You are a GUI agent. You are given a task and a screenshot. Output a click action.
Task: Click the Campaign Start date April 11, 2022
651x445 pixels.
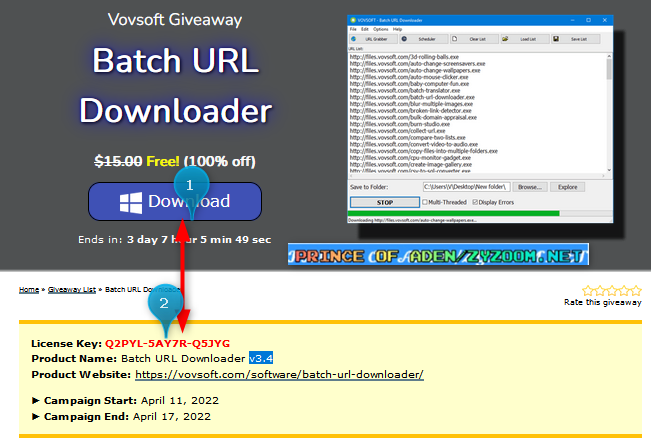click(x=180, y=401)
